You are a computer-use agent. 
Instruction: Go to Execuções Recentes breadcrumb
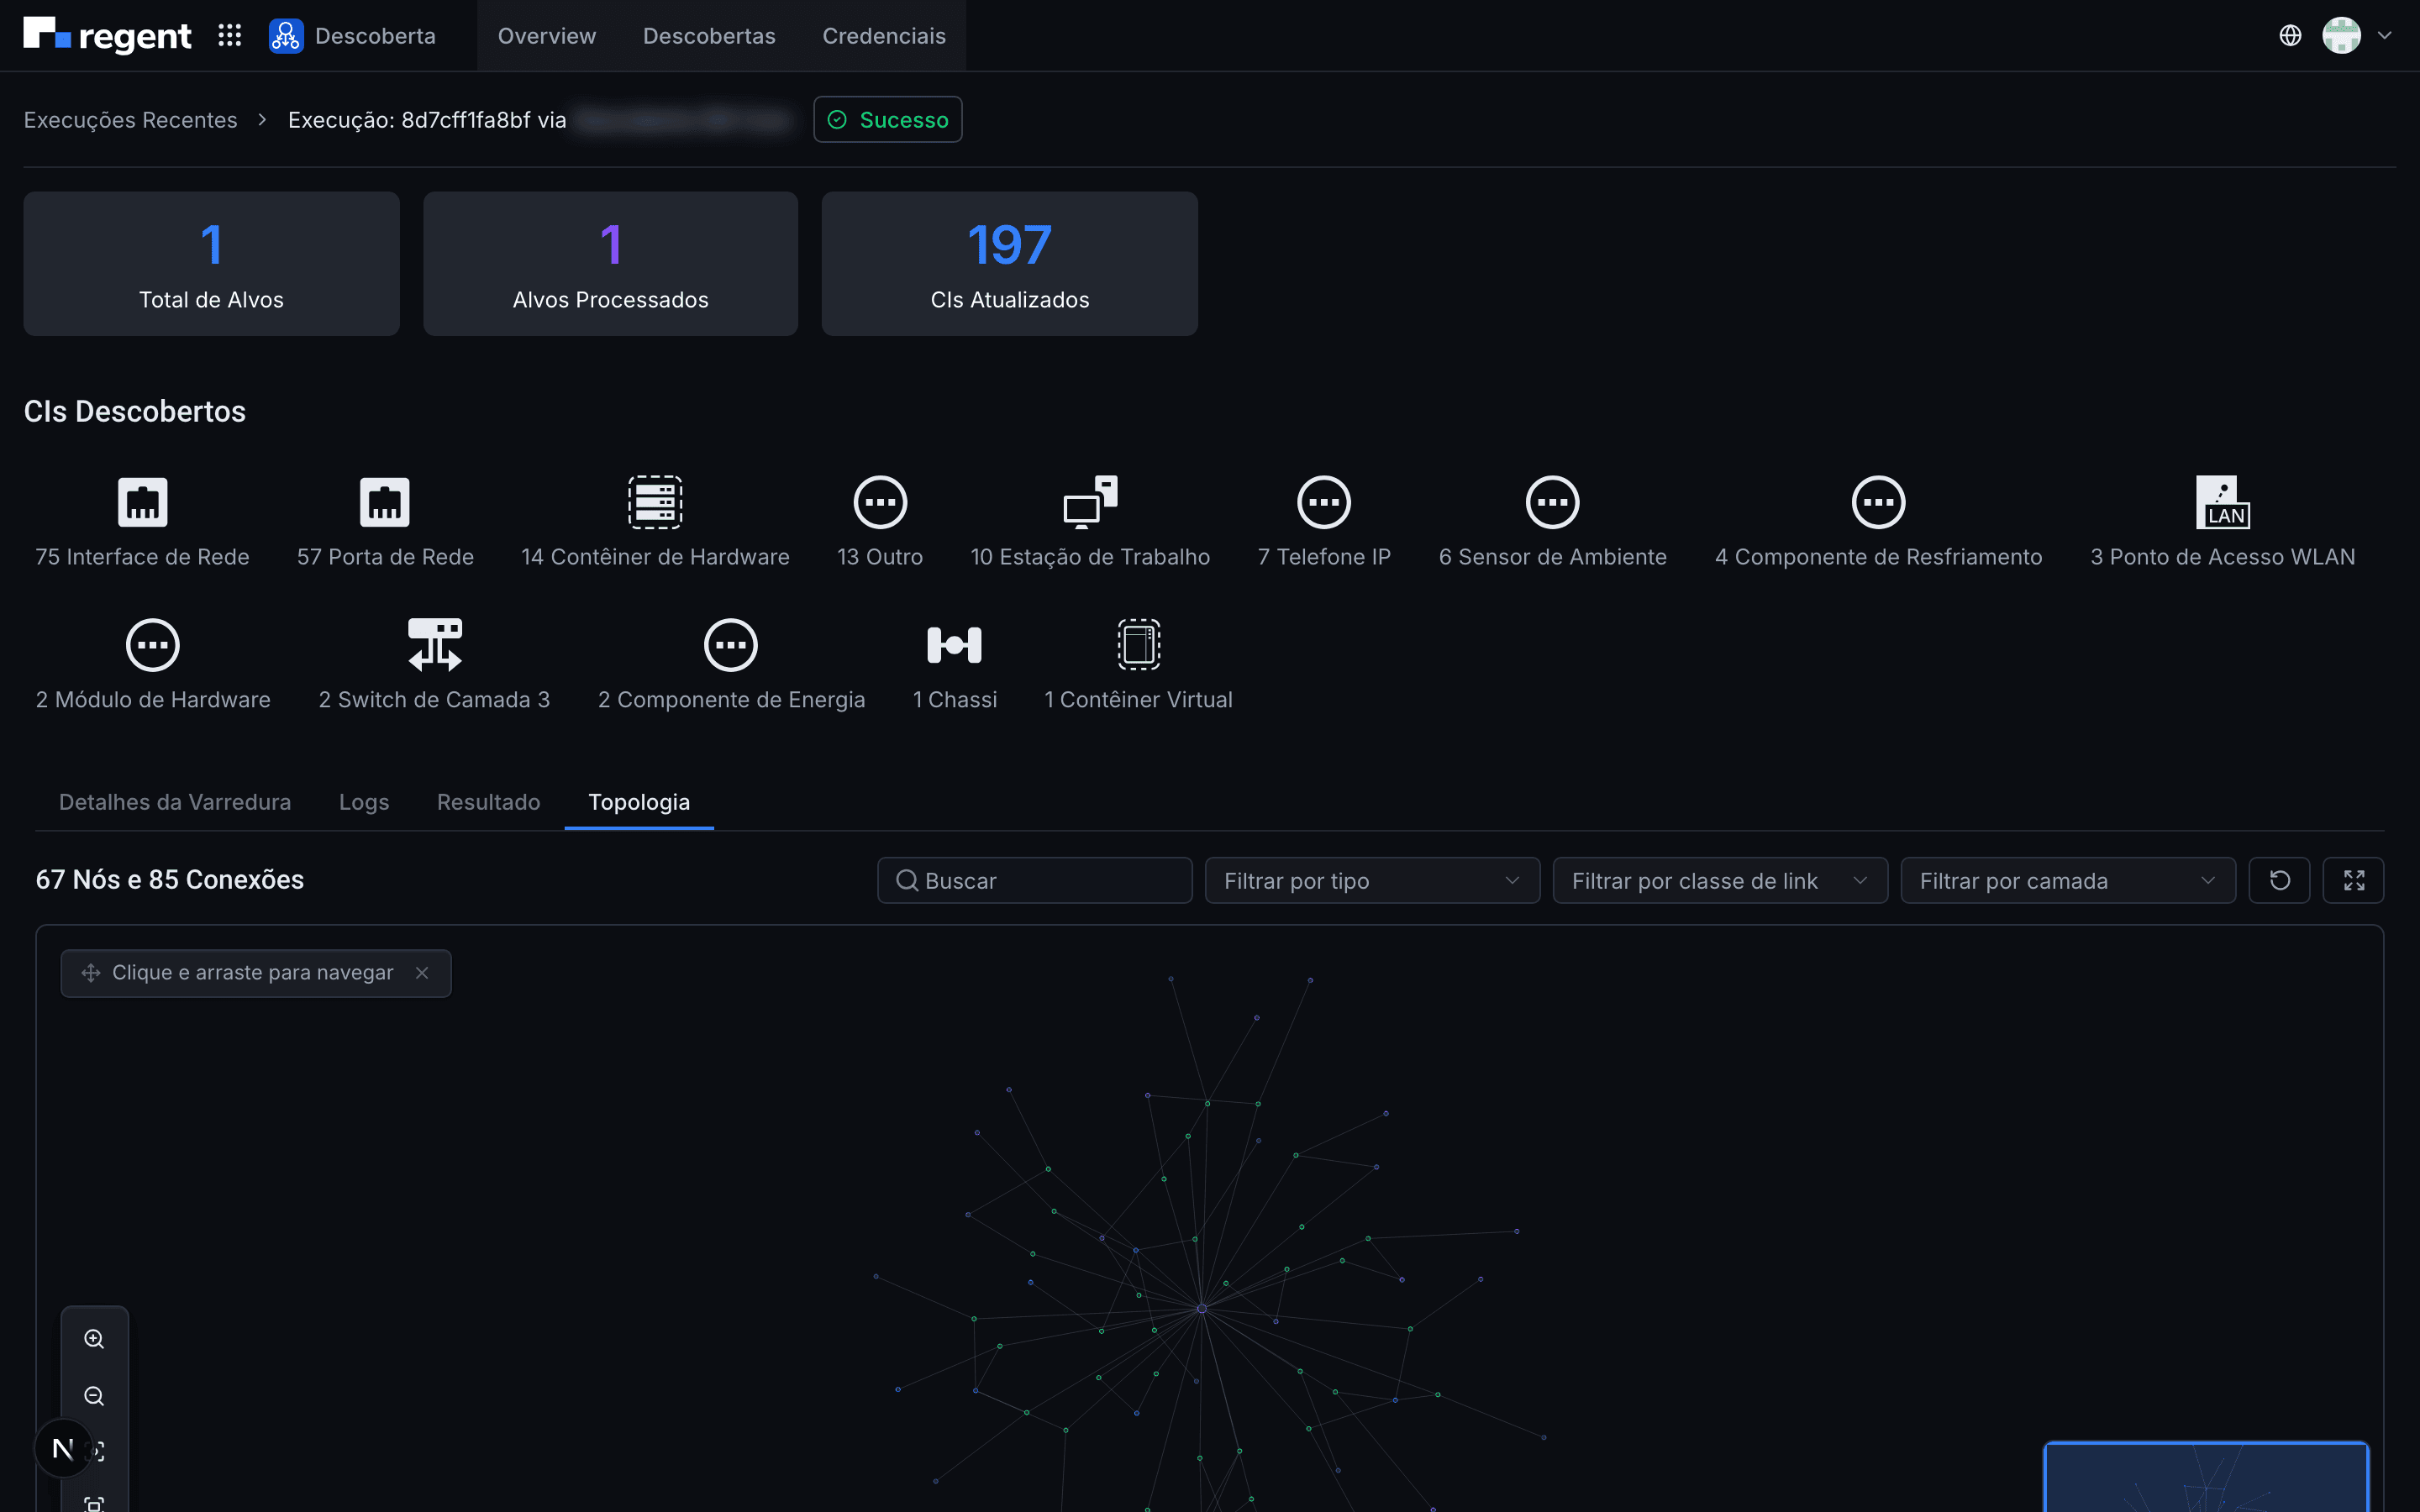[131, 120]
